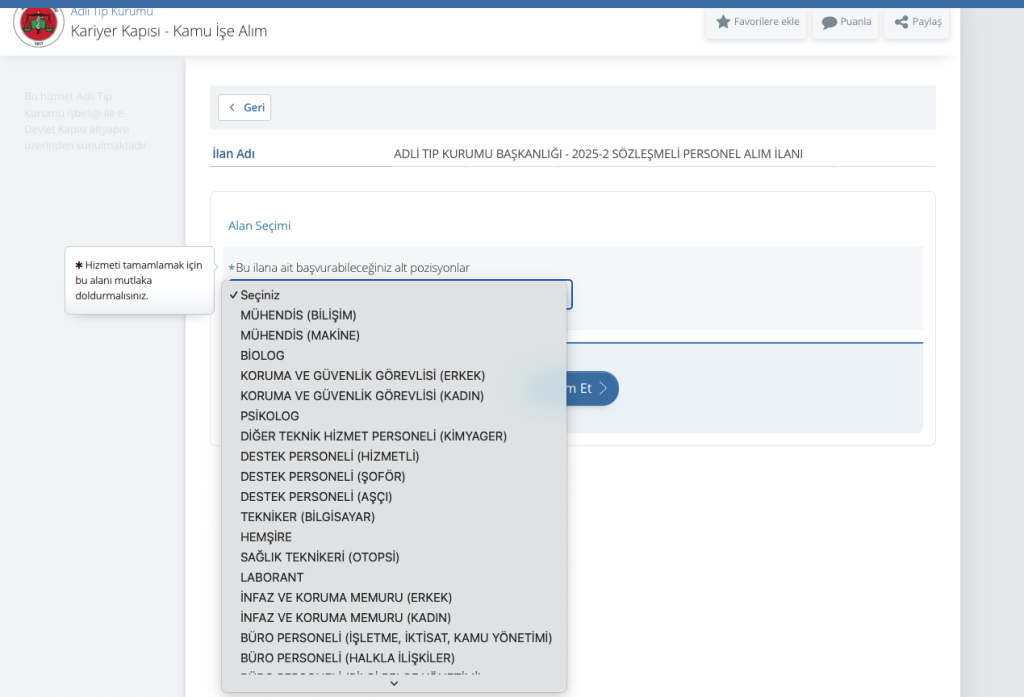Choose MÜHENDİS (MAKİNE) from the list

[x=300, y=335]
